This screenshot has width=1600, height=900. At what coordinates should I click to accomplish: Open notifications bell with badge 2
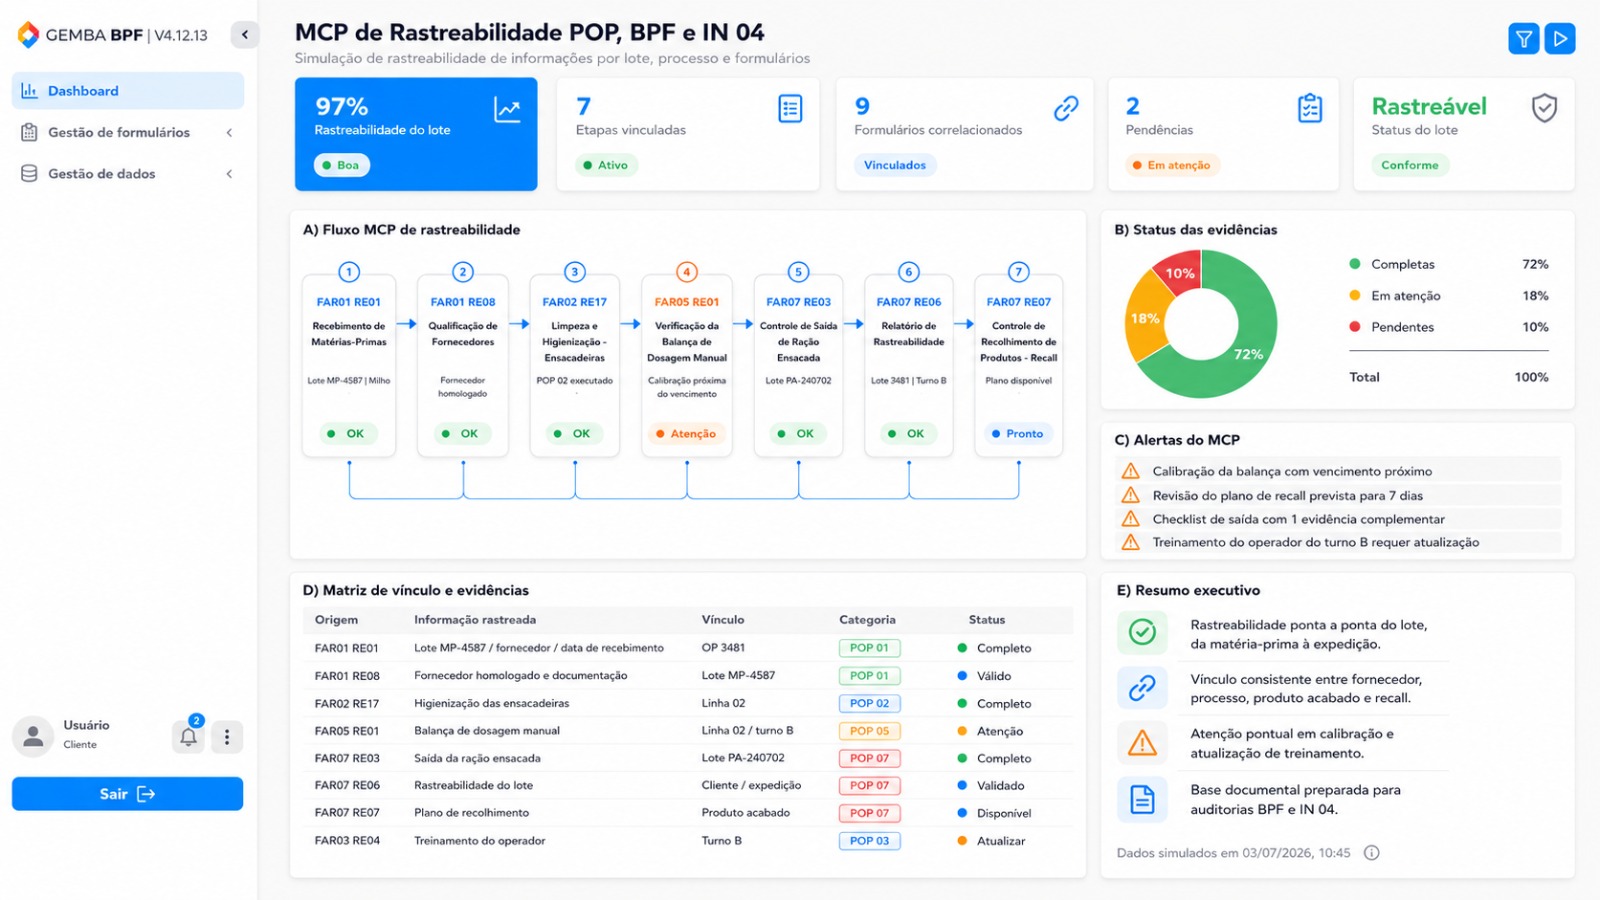point(189,736)
